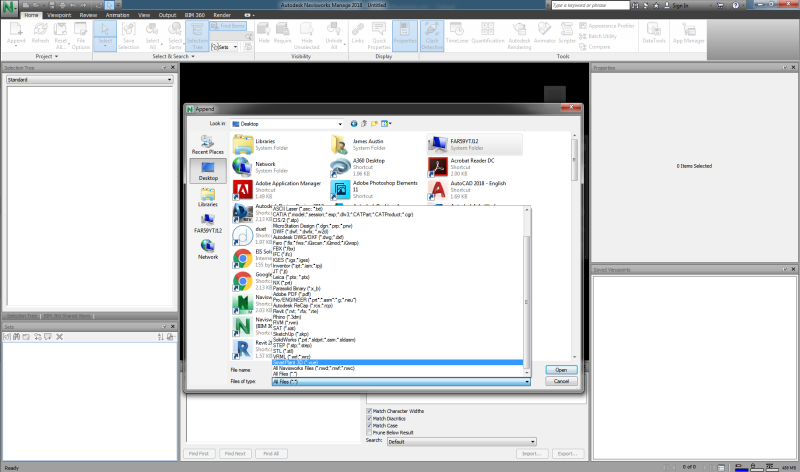Open Autodesk Rendering tool
Viewport: 800px width, 472px height.
tap(519, 36)
